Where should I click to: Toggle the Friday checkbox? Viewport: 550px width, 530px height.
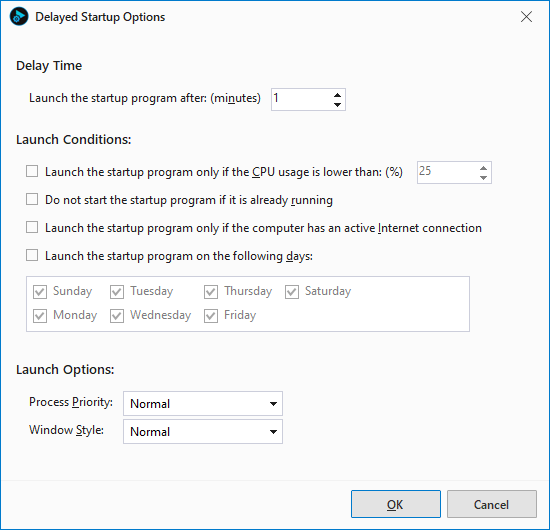pos(211,316)
